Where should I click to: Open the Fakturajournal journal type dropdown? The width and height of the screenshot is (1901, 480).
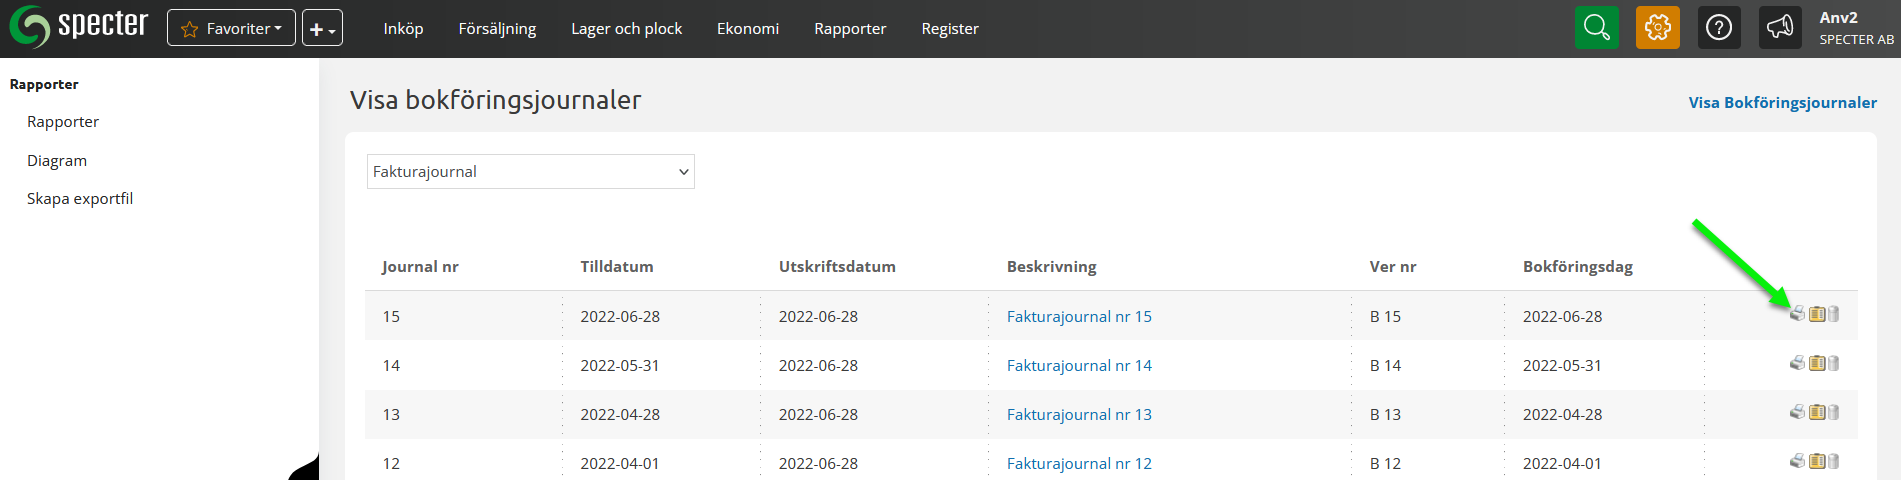click(x=530, y=172)
